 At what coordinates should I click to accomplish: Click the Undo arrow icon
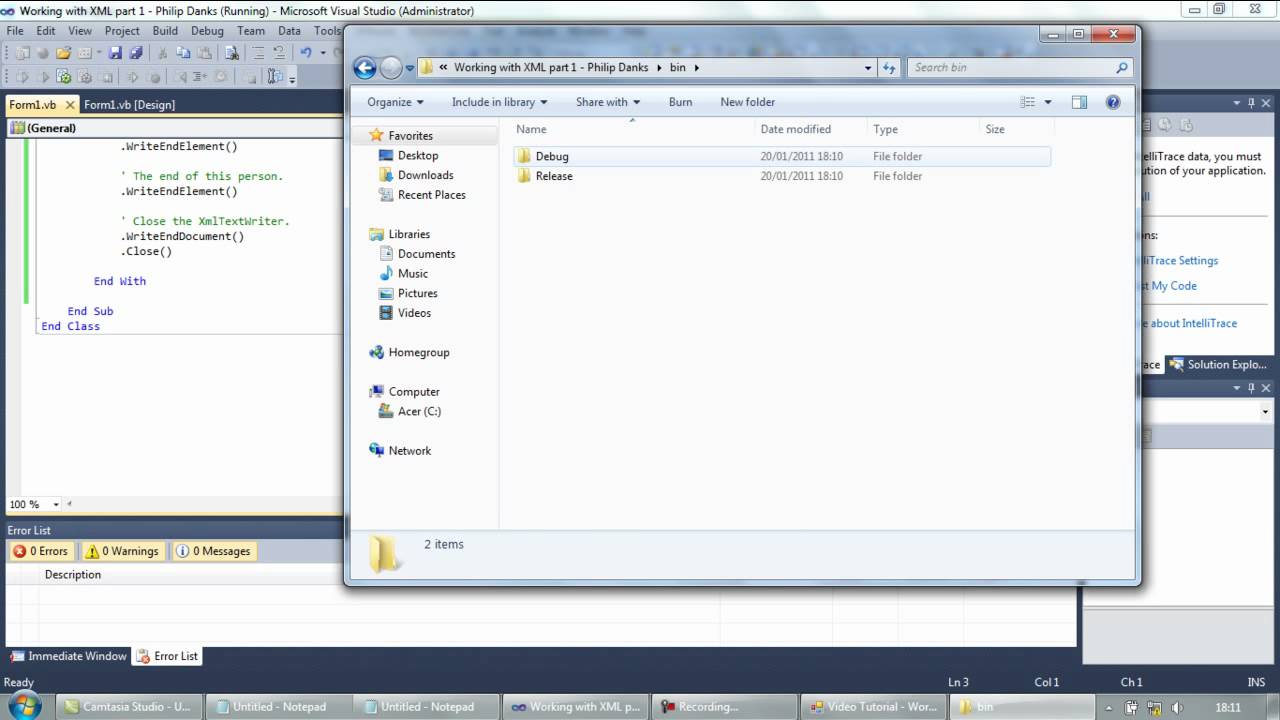306,52
